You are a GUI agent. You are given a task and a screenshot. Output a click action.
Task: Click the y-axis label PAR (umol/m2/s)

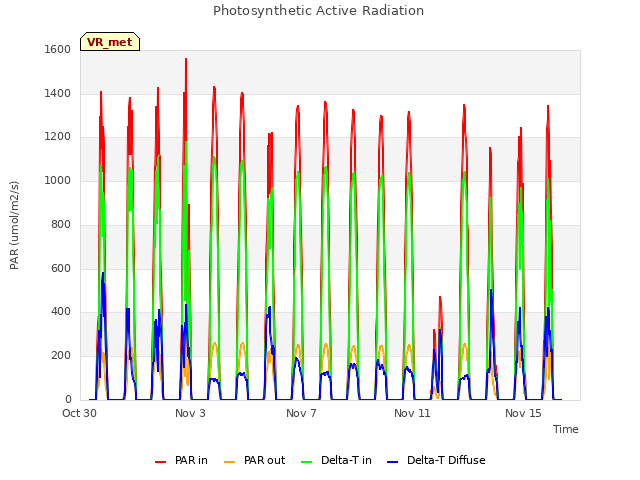click(x=14, y=225)
